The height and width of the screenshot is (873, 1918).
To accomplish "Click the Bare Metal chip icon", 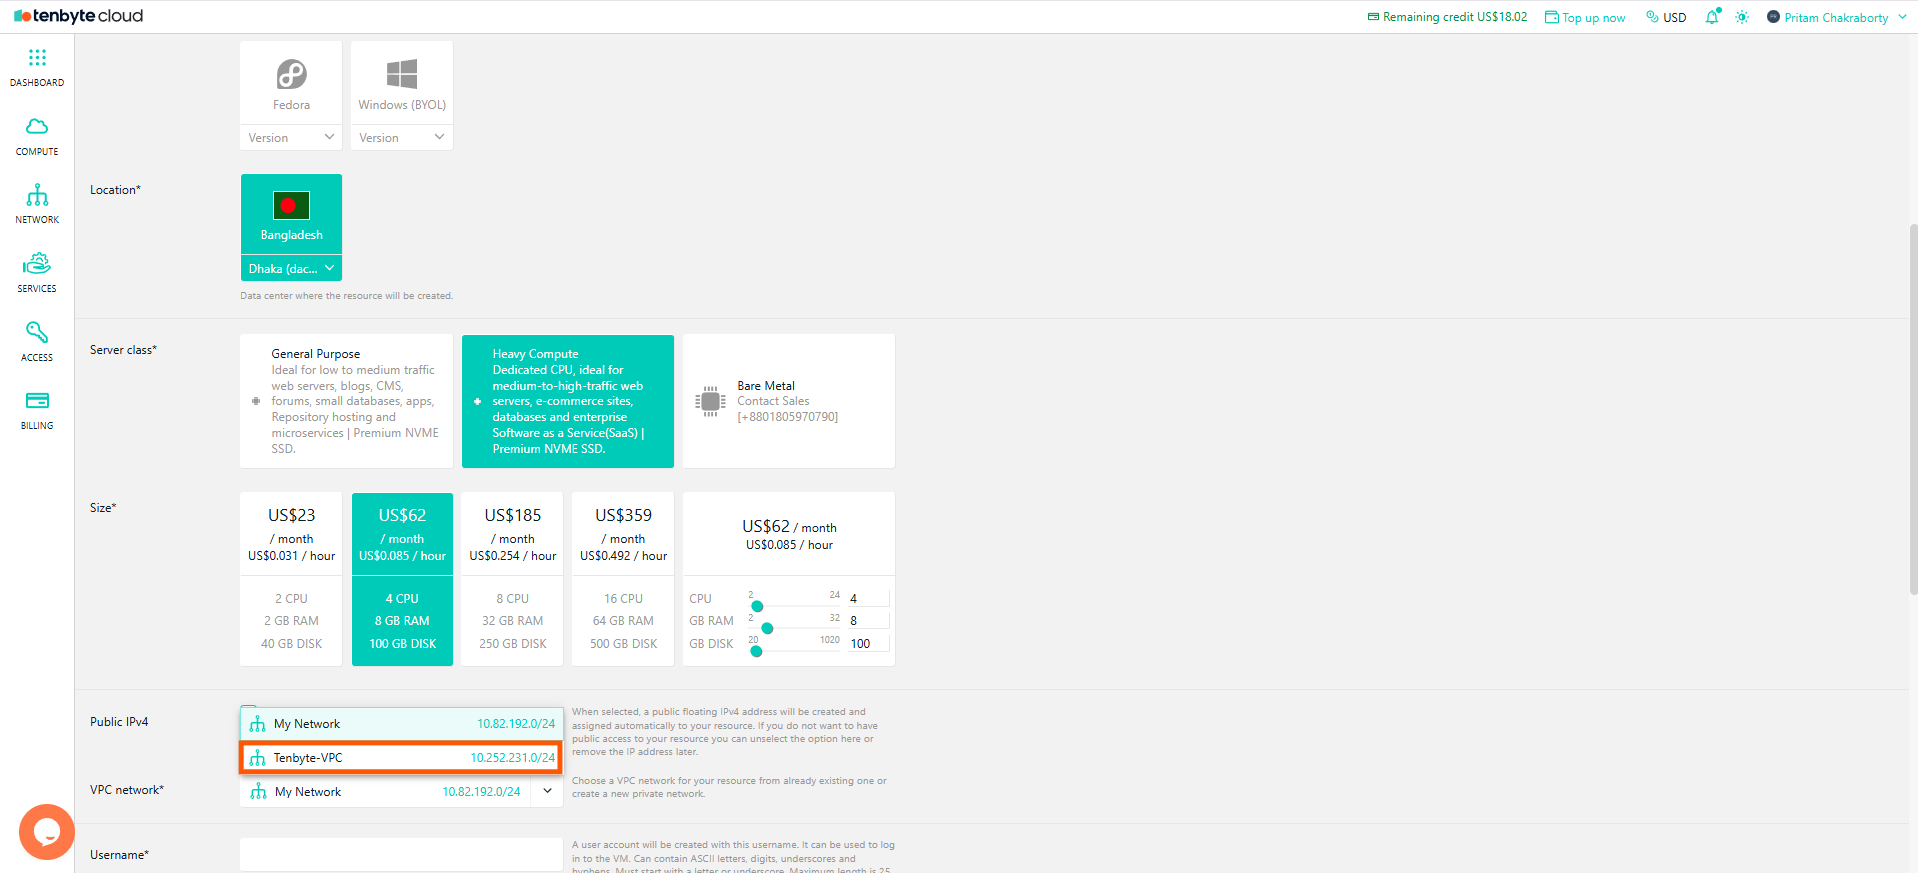I will 710,401.
